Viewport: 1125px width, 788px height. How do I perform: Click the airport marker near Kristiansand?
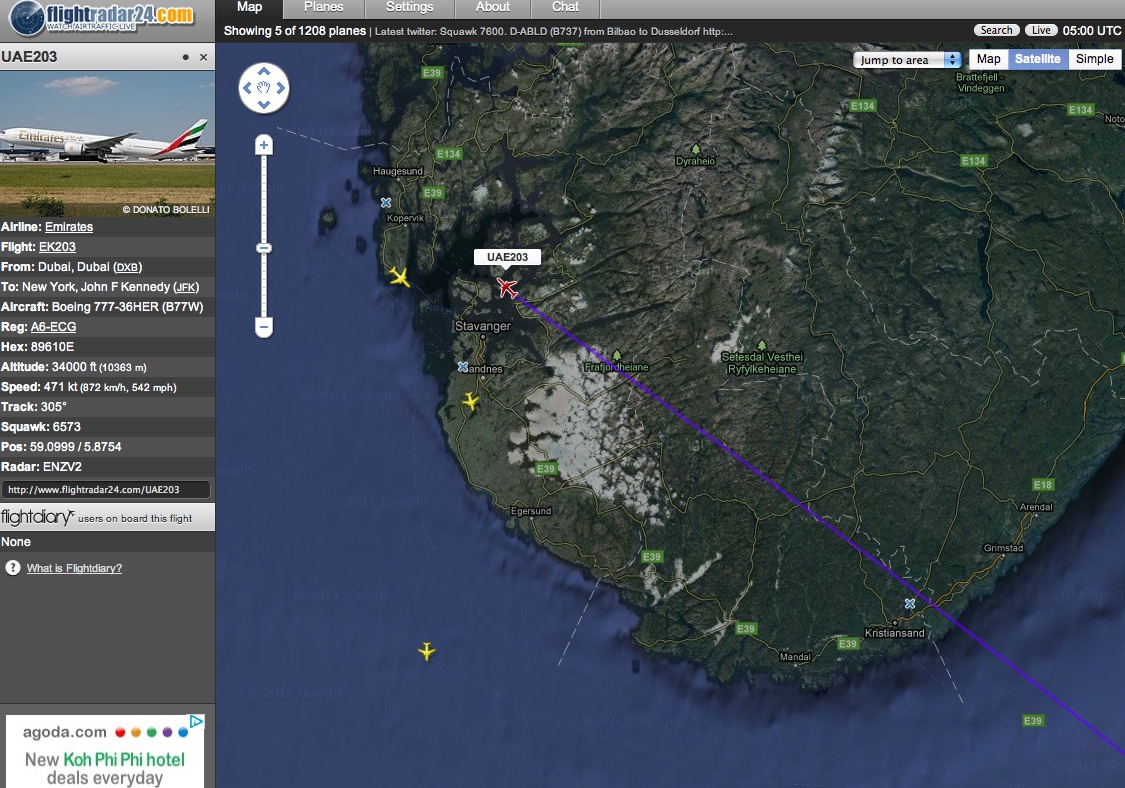point(910,604)
